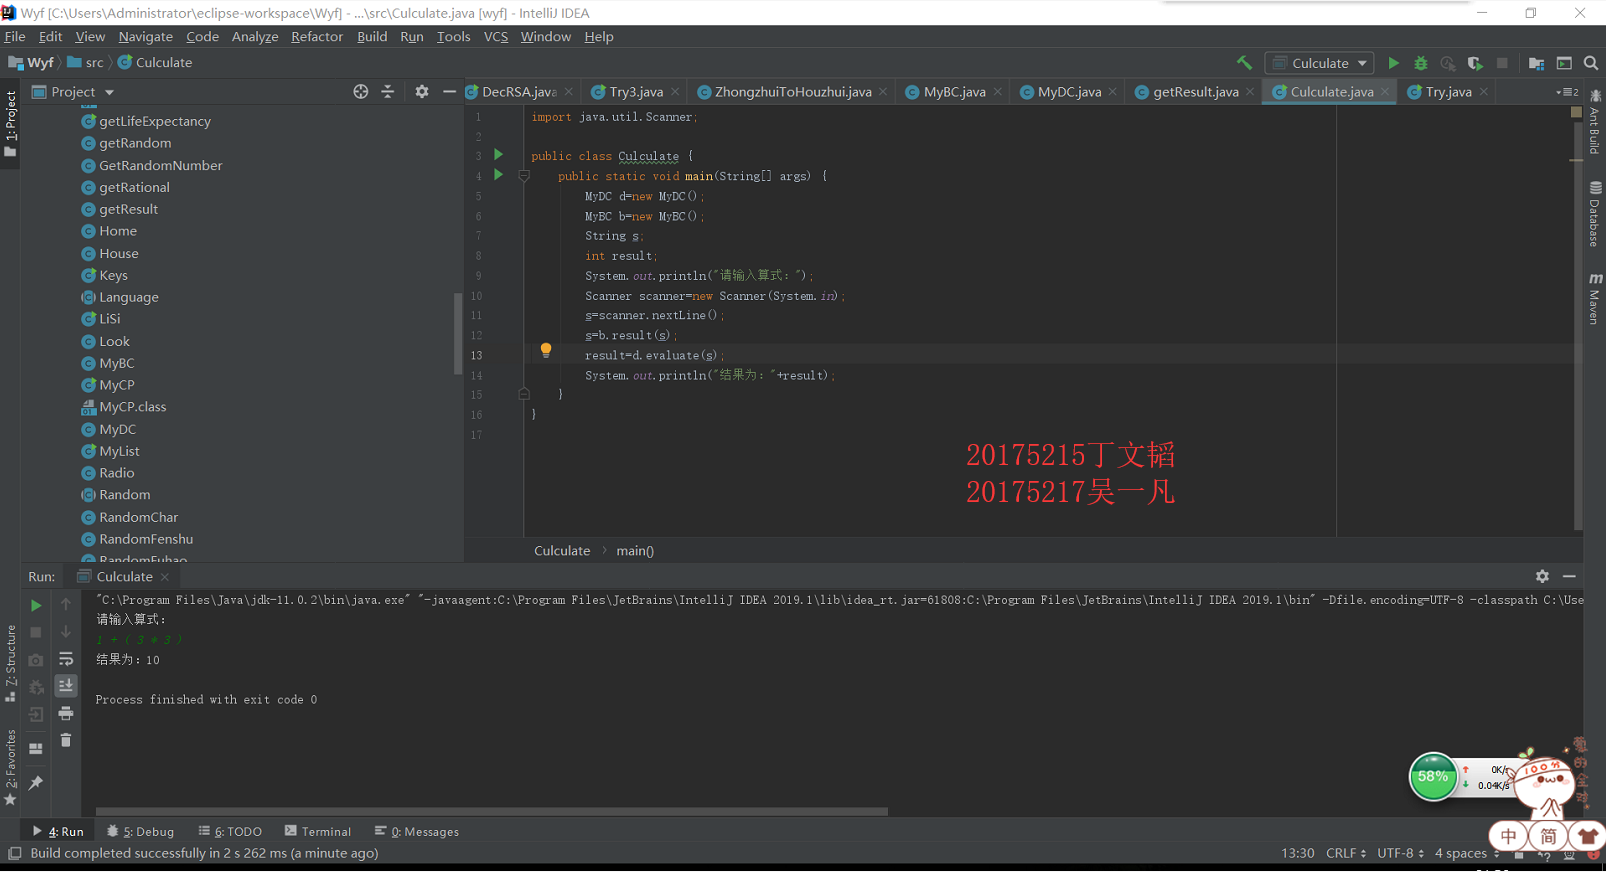Toggle the Database tool window
Image resolution: width=1606 pixels, height=872 pixels.
click(1595, 214)
